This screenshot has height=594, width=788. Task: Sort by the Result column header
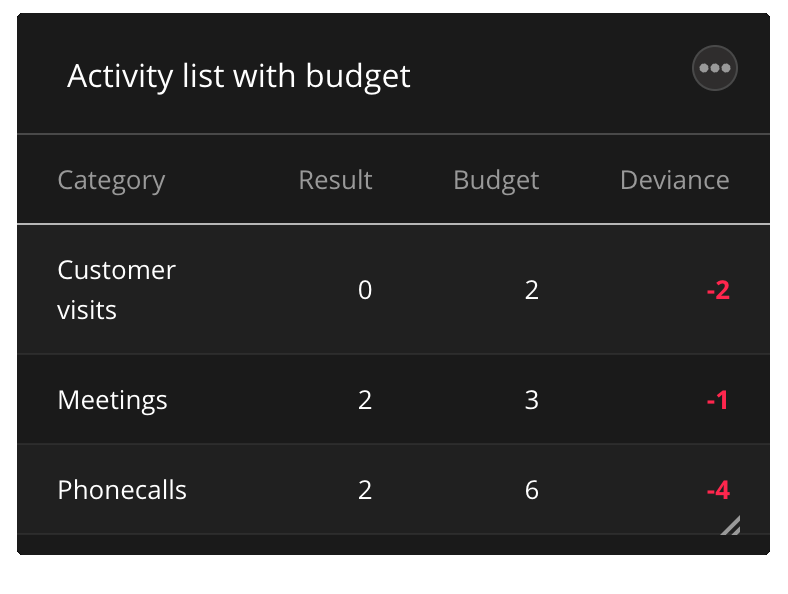(335, 180)
